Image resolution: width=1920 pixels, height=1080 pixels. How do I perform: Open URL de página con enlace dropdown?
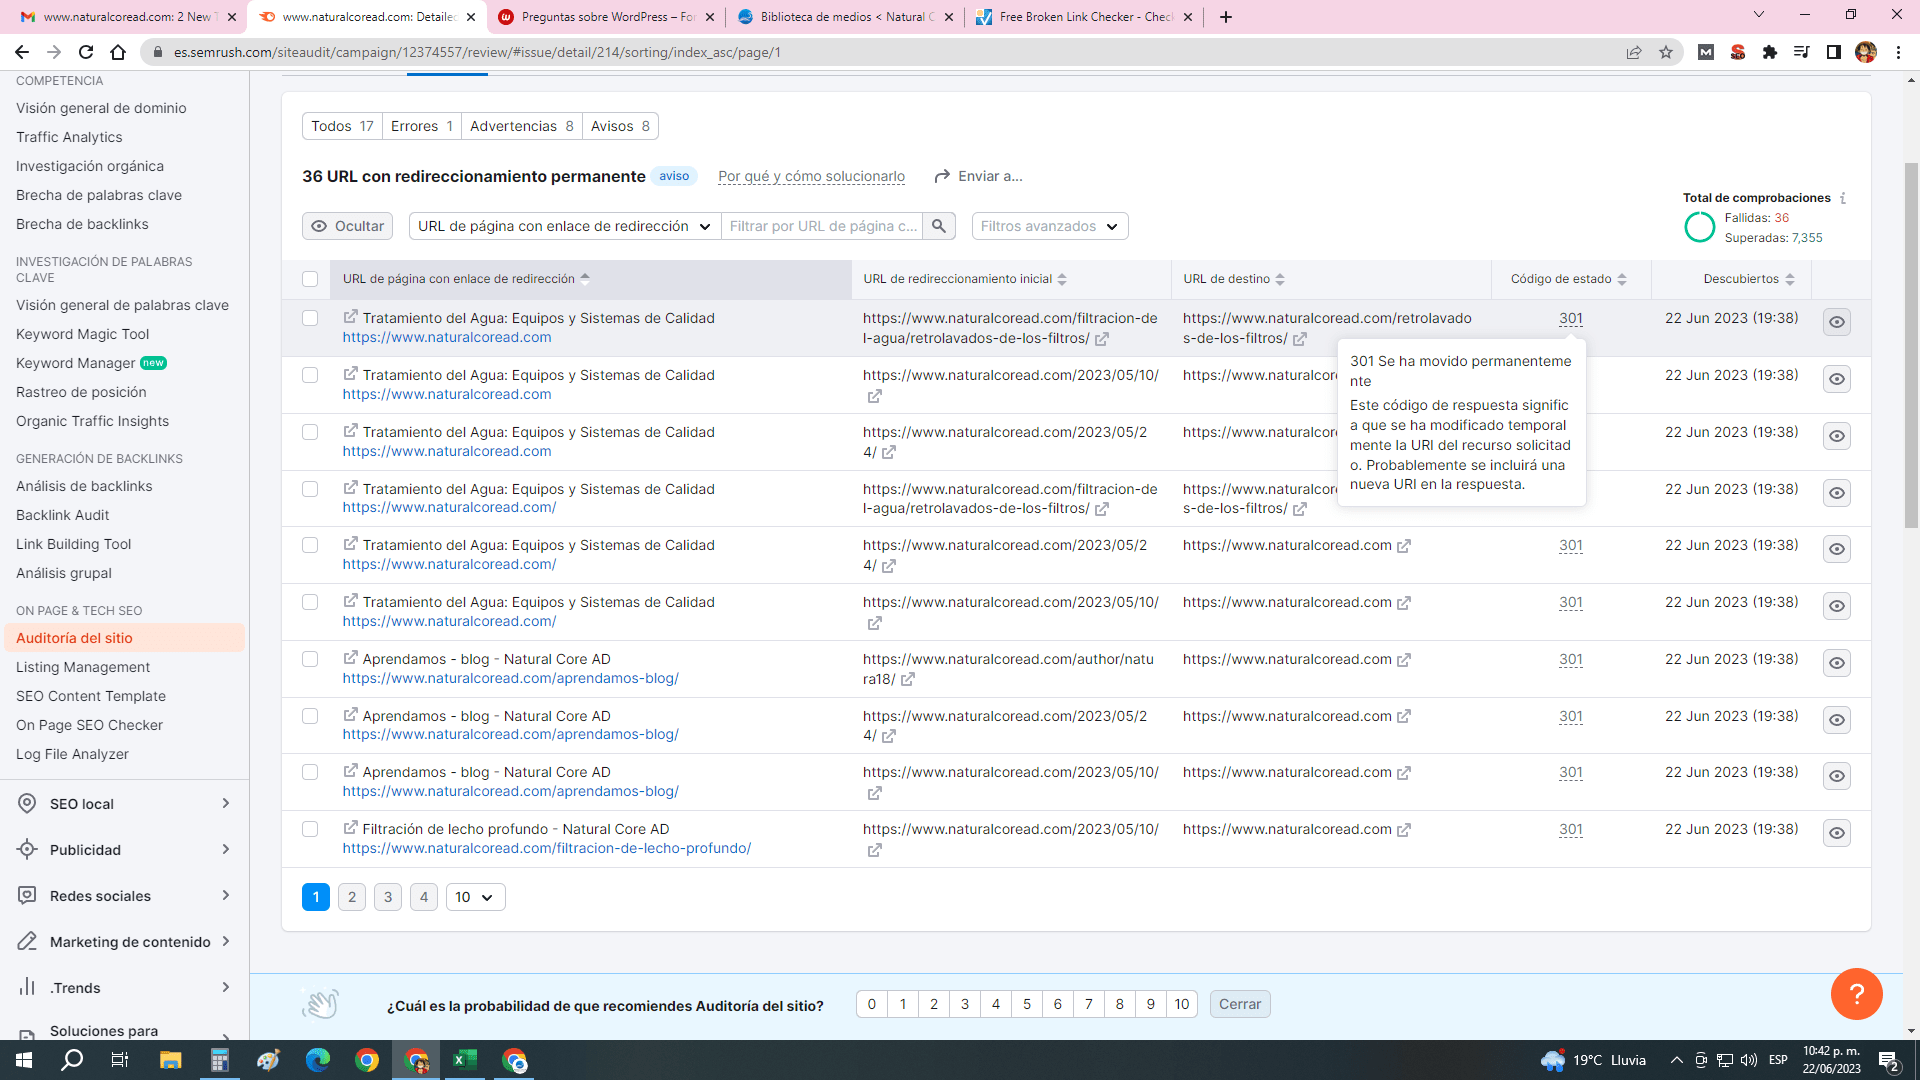565,226
